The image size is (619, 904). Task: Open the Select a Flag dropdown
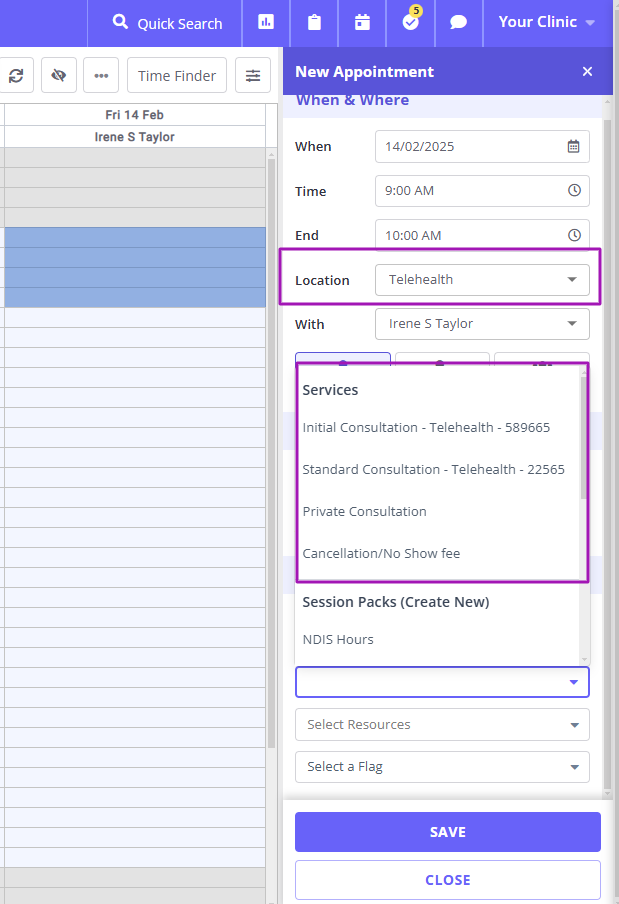click(x=442, y=767)
